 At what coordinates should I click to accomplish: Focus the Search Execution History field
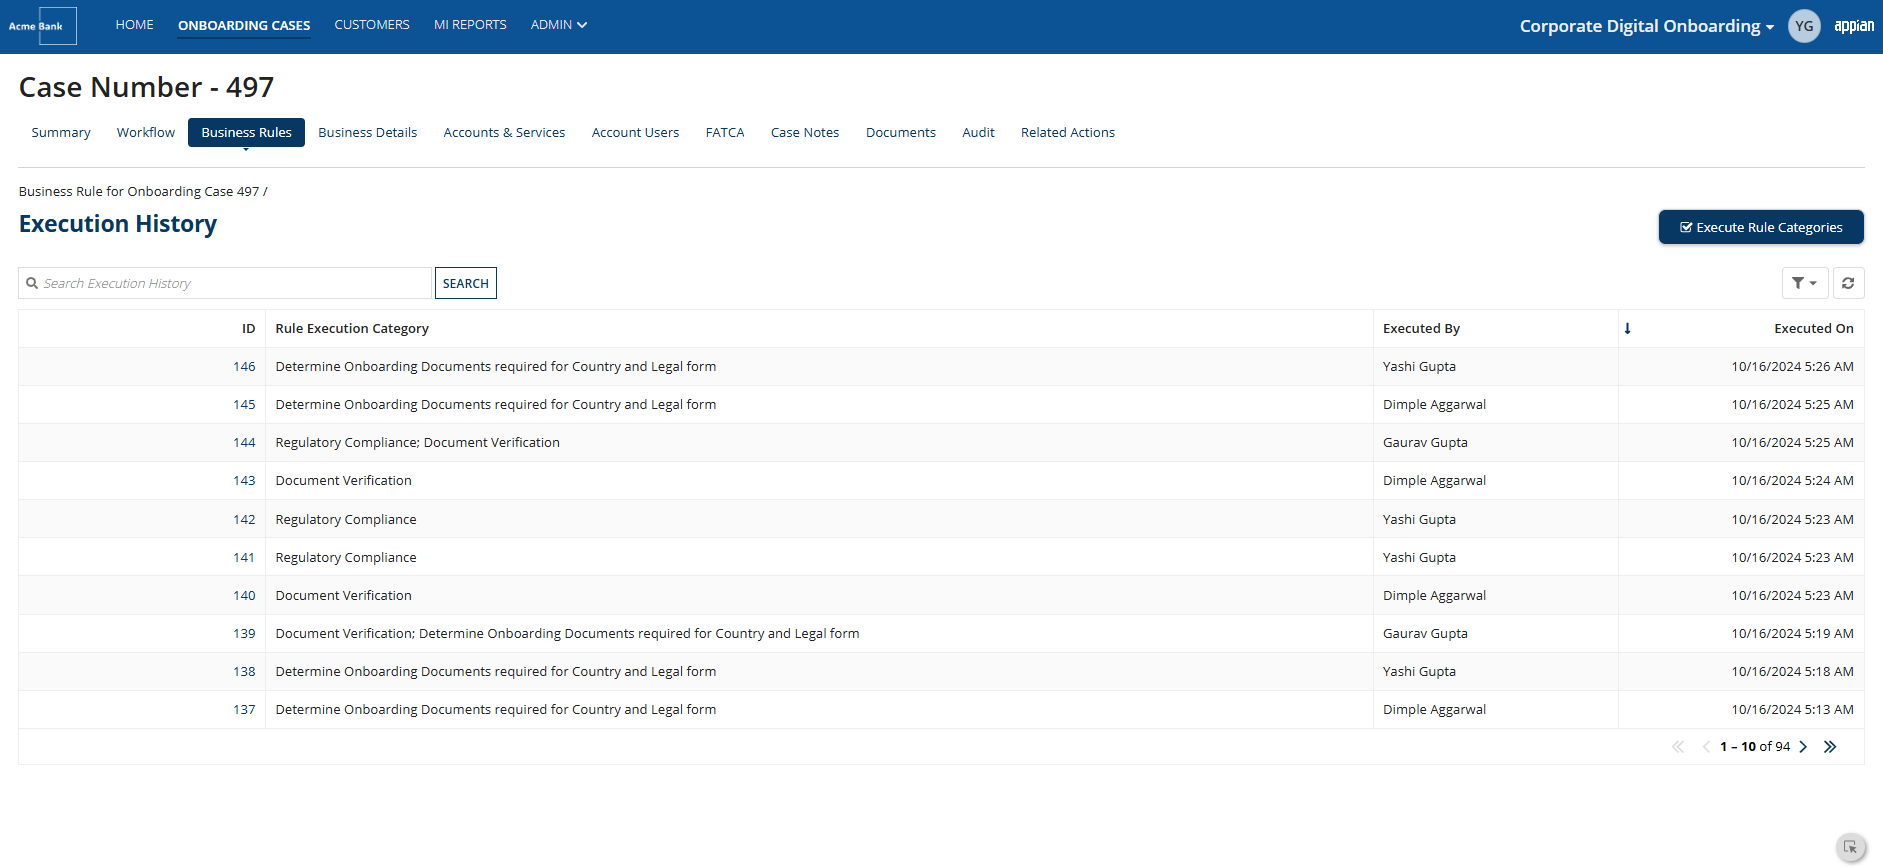point(225,283)
